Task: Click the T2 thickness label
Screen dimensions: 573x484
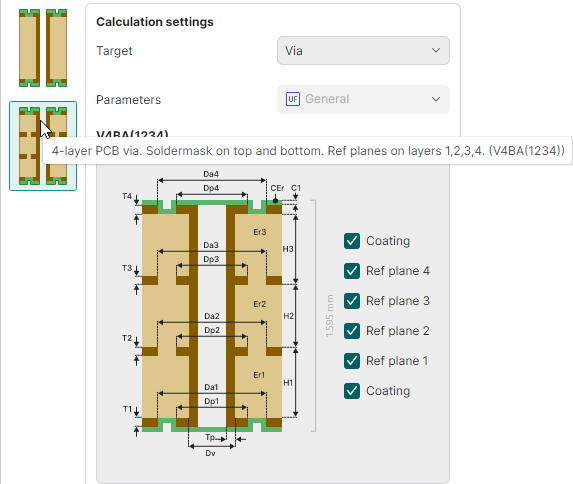Action: click(127, 338)
